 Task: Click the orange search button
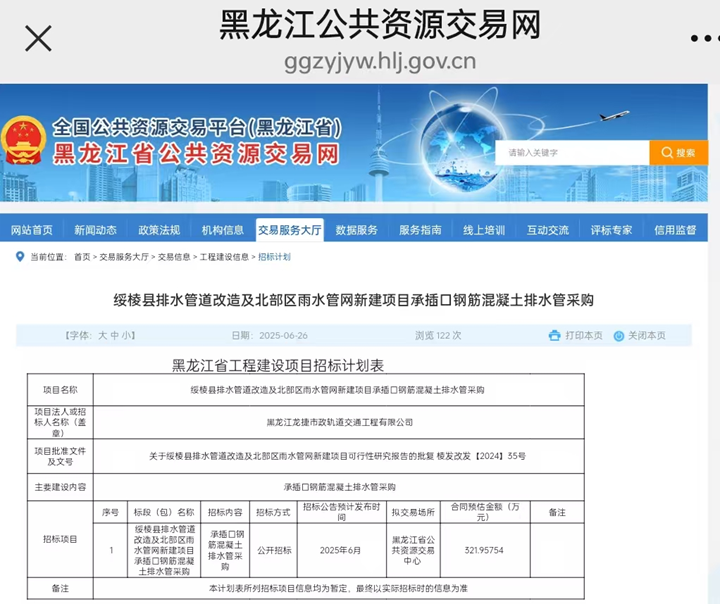[x=679, y=152]
